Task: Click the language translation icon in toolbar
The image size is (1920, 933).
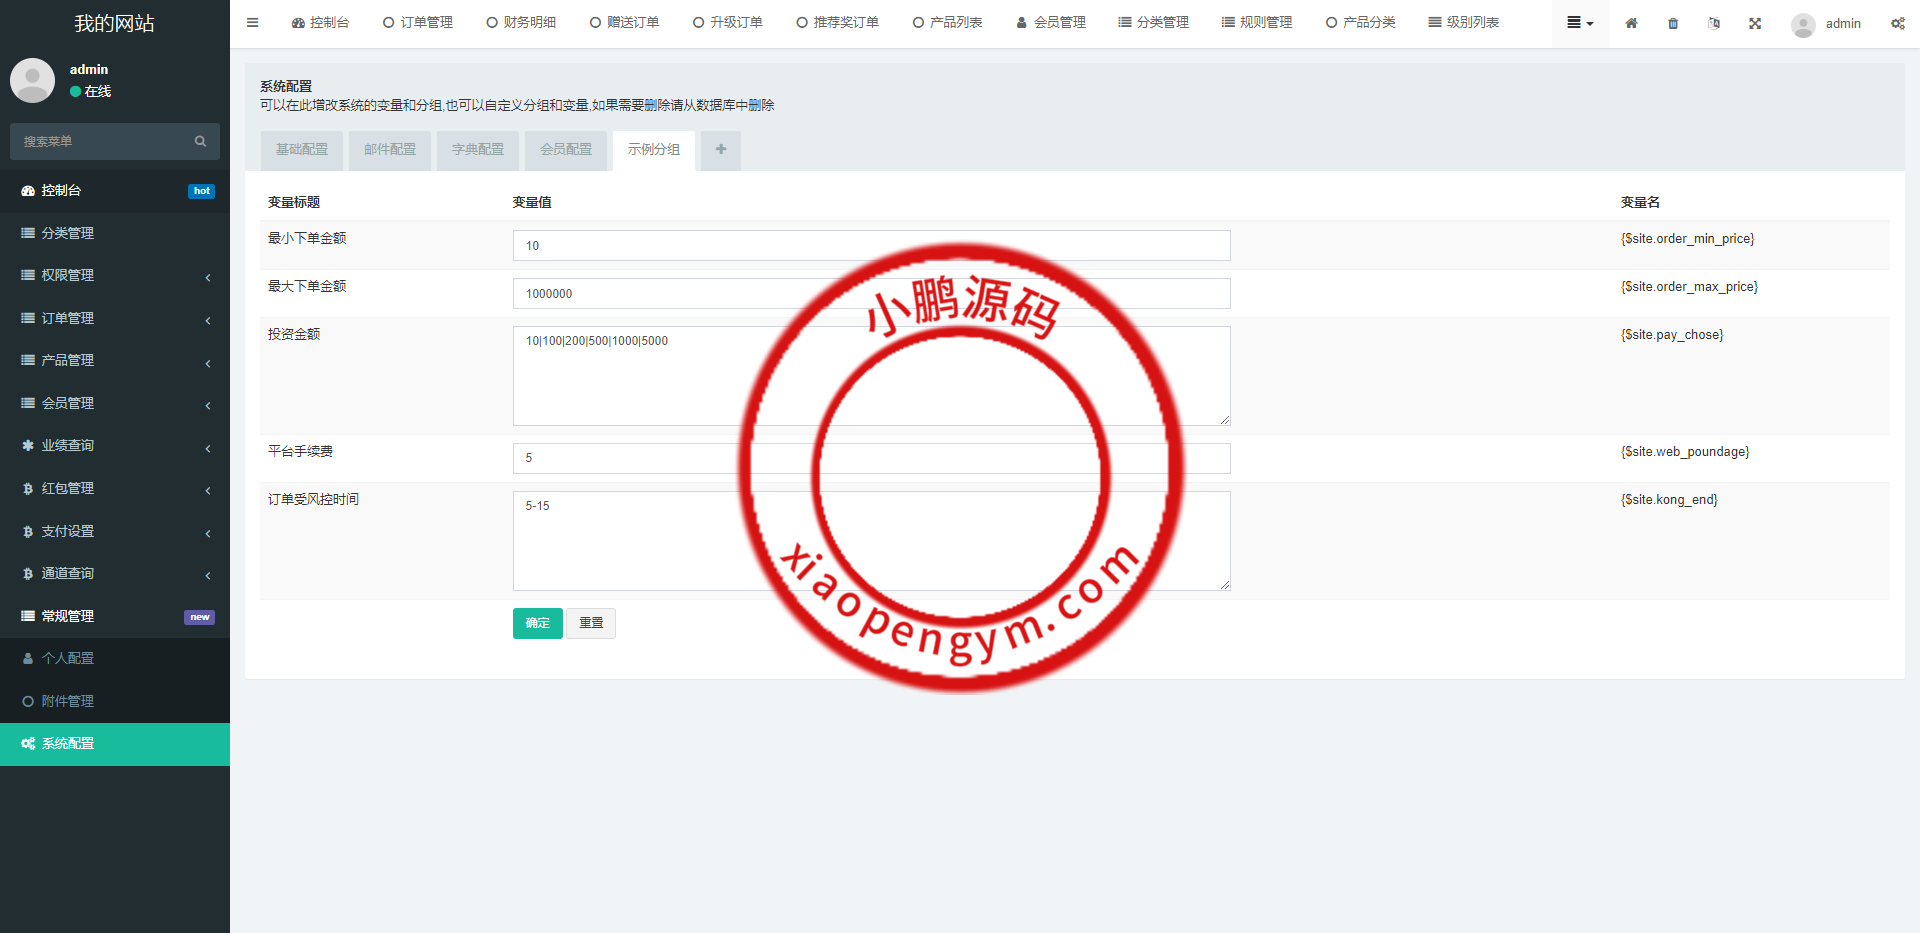Action: tap(1713, 22)
